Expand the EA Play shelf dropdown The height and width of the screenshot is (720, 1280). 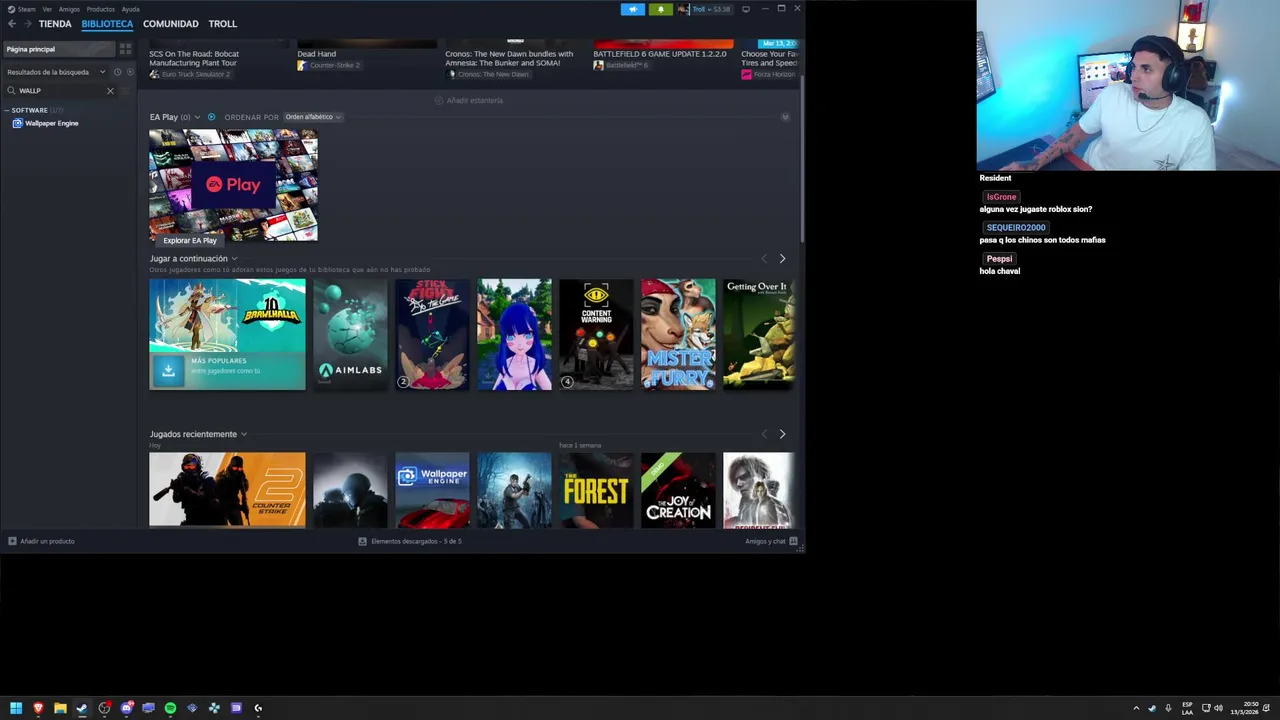coord(197,117)
